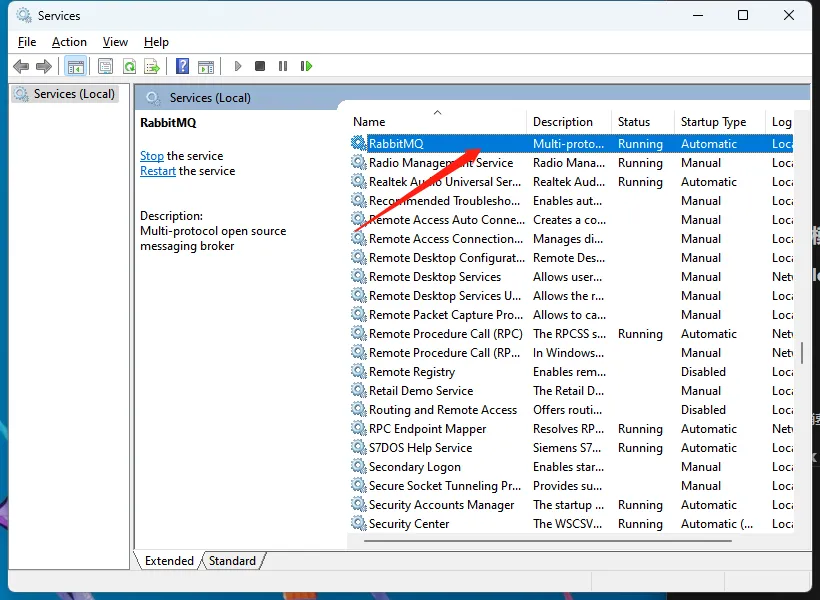
Task: Click the Restart Service green icon
Action: tap(306, 66)
